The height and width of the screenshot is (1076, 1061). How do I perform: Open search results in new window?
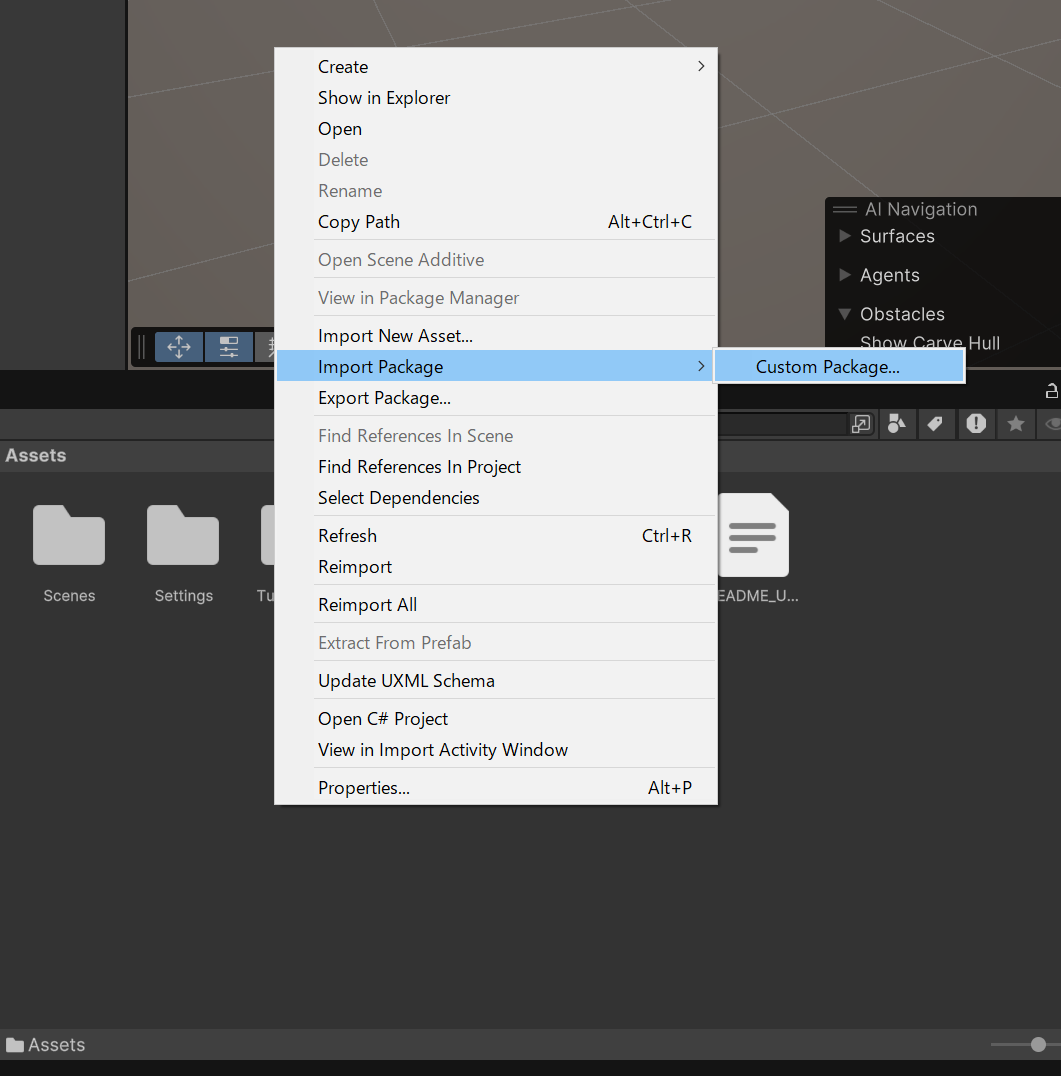coord(861,424)
